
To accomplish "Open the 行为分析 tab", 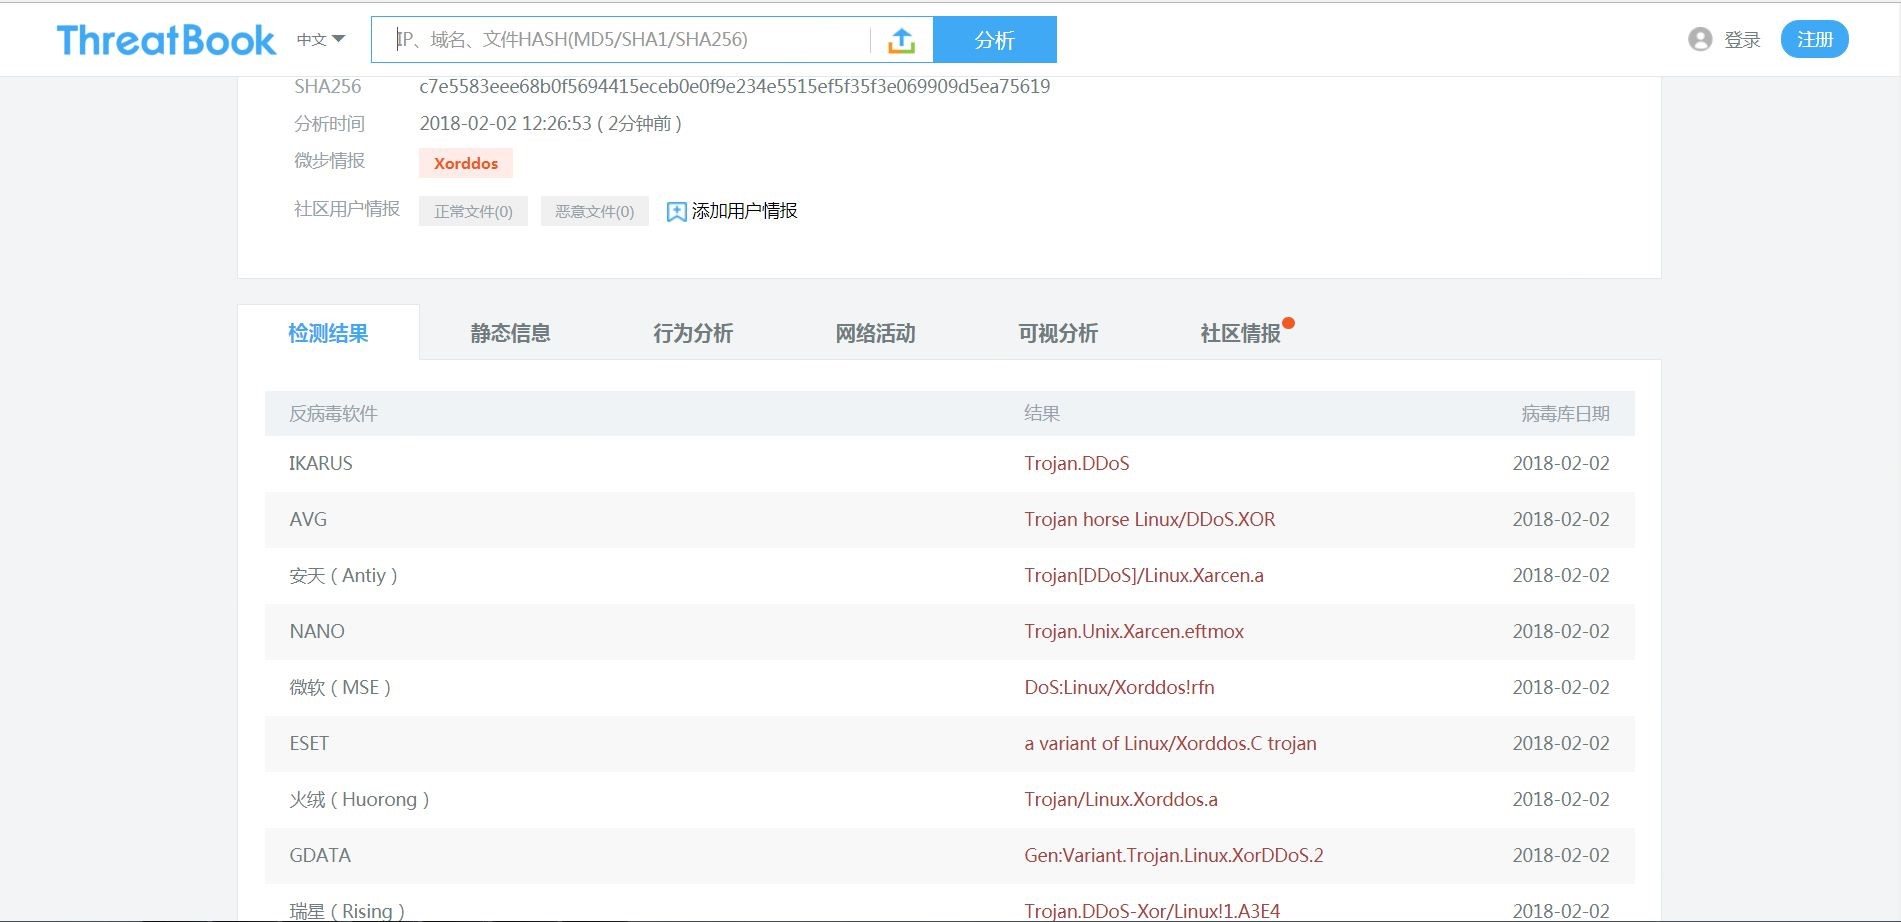I will click(x=693, y=332).
